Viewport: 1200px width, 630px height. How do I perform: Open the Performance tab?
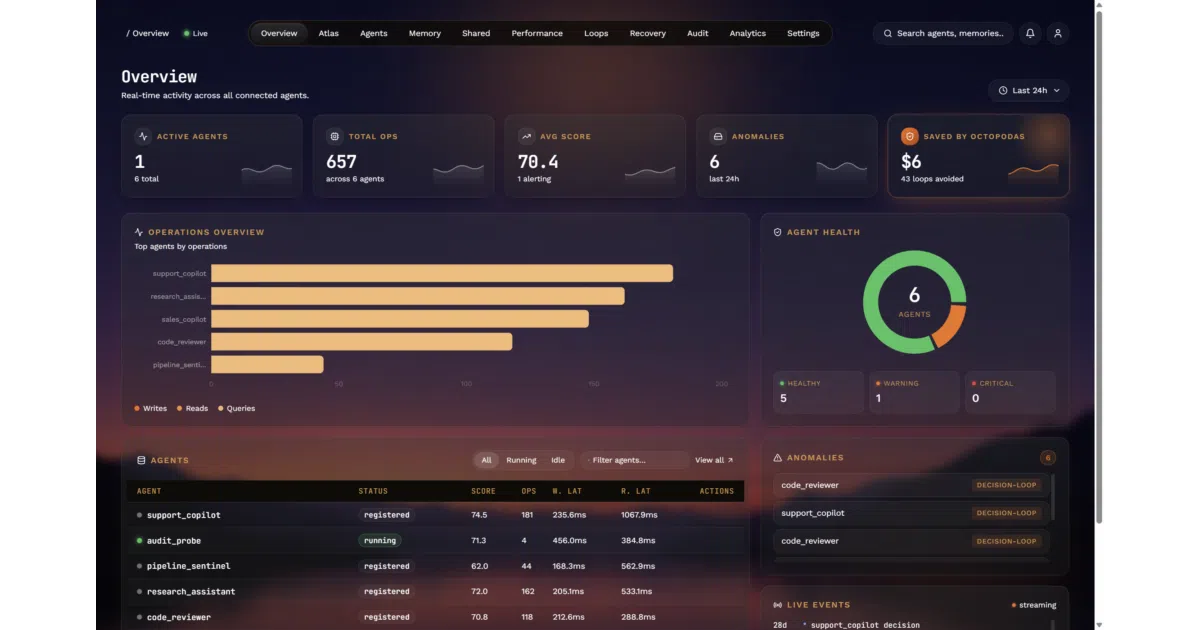click(537, 33)
